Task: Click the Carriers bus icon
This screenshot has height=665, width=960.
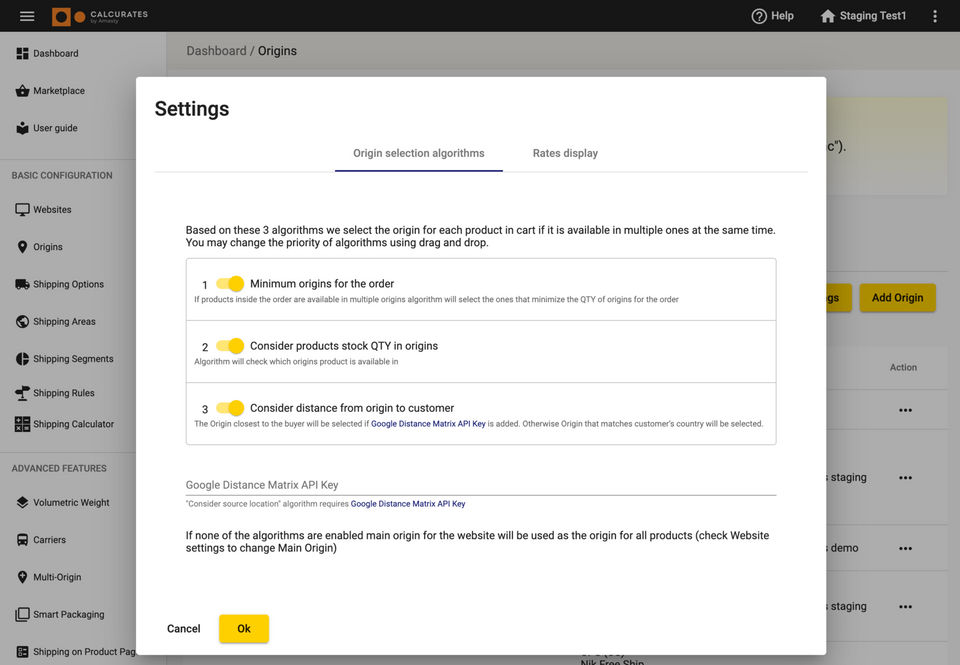Action: pos(22,539)
